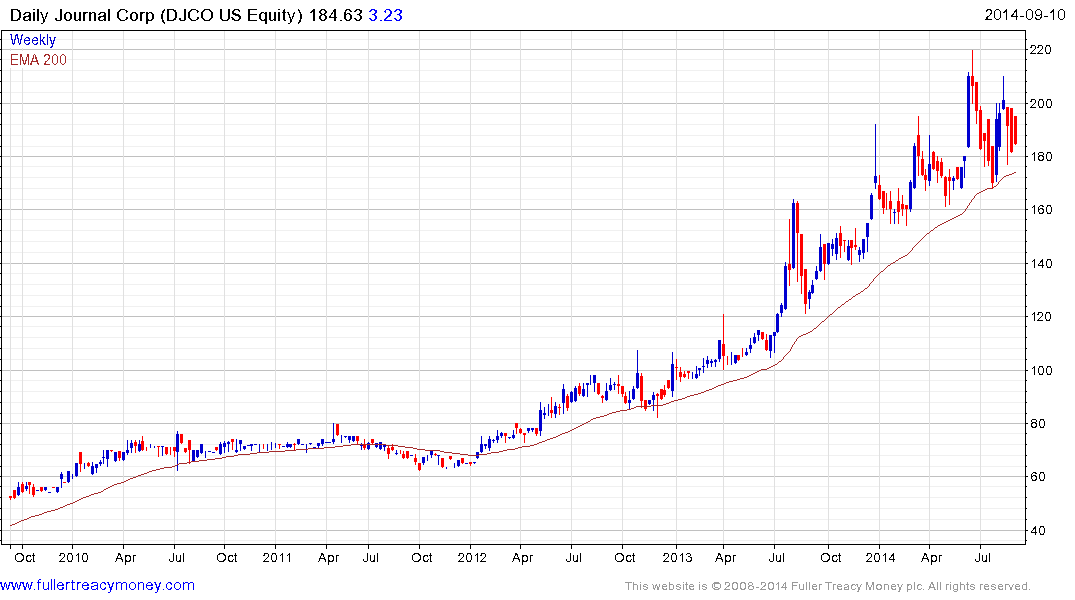Click the 140 price axis label
This screenshot has height=600, width=1075.
click(1041, 263)
